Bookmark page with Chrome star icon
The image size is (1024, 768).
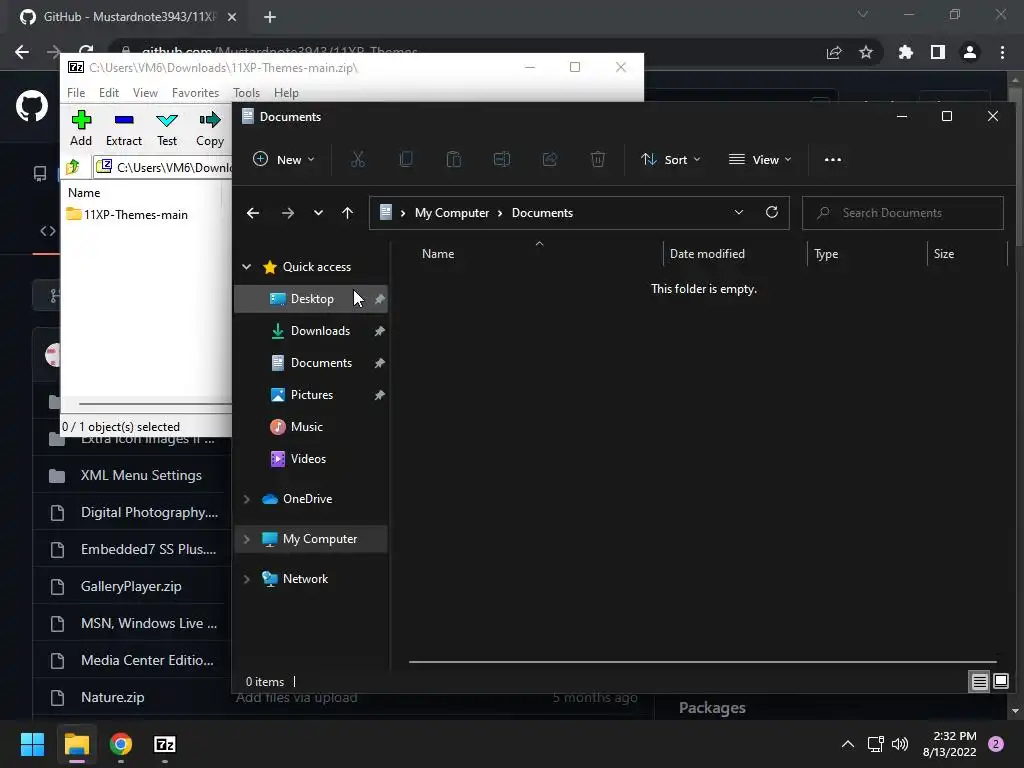coord(866,52)
